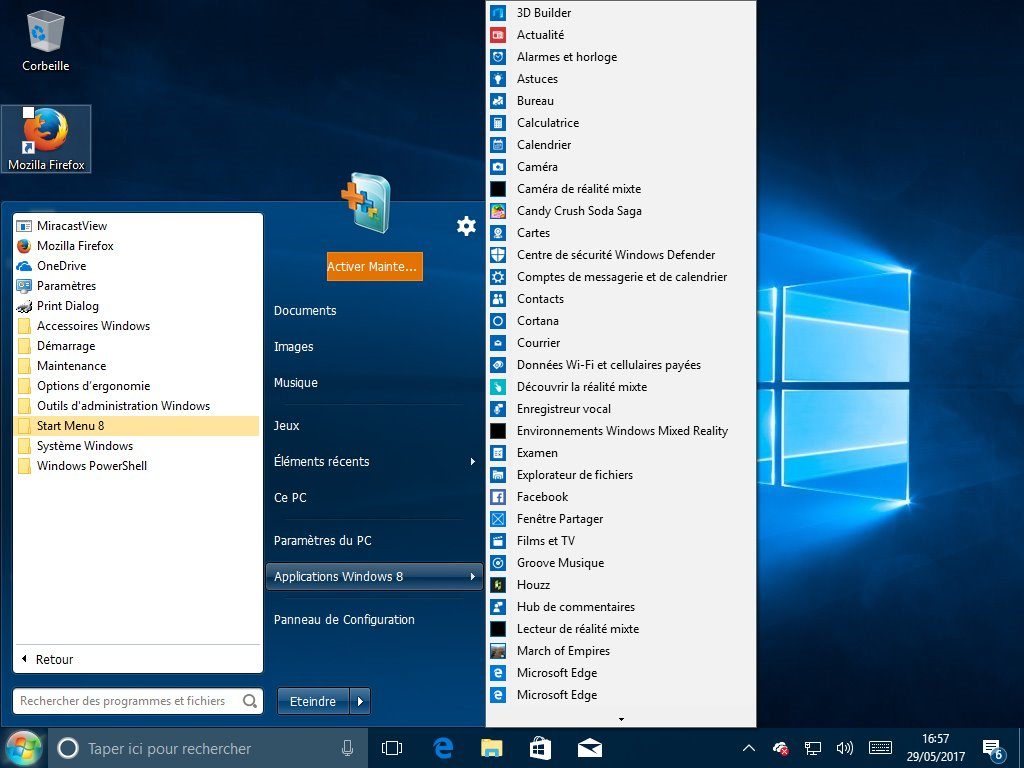Click the Astuces lightbulb icon

pos(498,79)
